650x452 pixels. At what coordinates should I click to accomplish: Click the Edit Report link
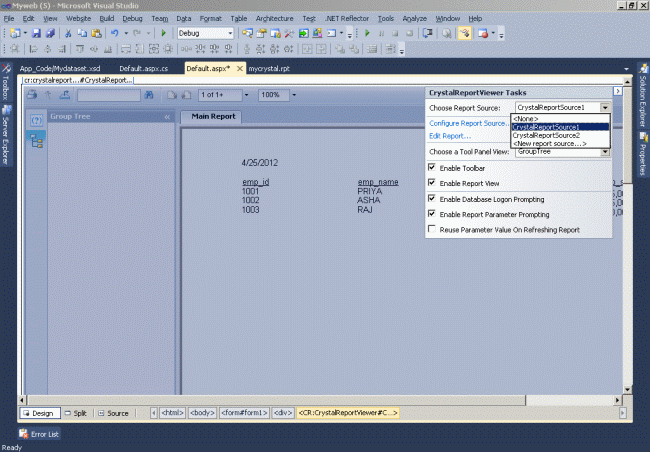449,136
